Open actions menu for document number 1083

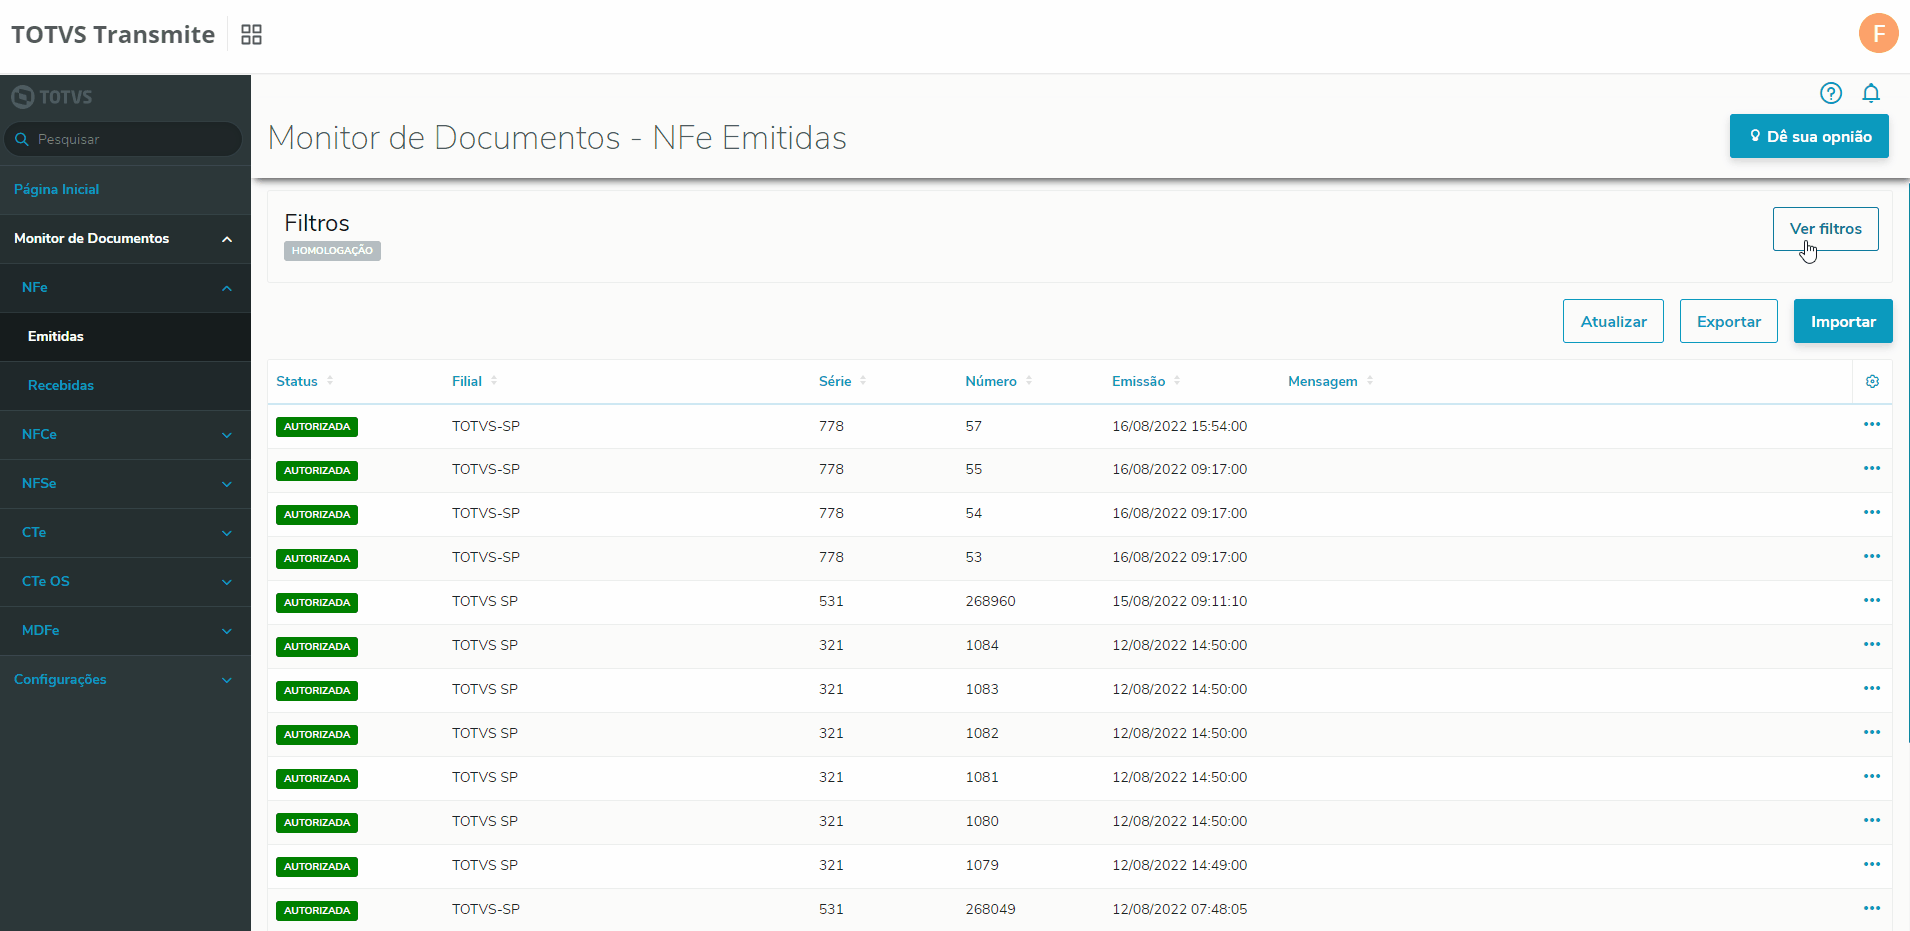pyautogui.click(x=1871, y=689)
